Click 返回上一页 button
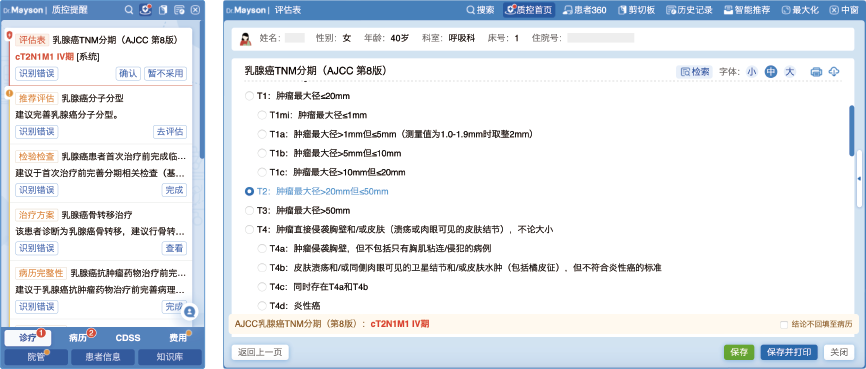The height and width of the screenshot is (369, 866). [x=260, y=352]
